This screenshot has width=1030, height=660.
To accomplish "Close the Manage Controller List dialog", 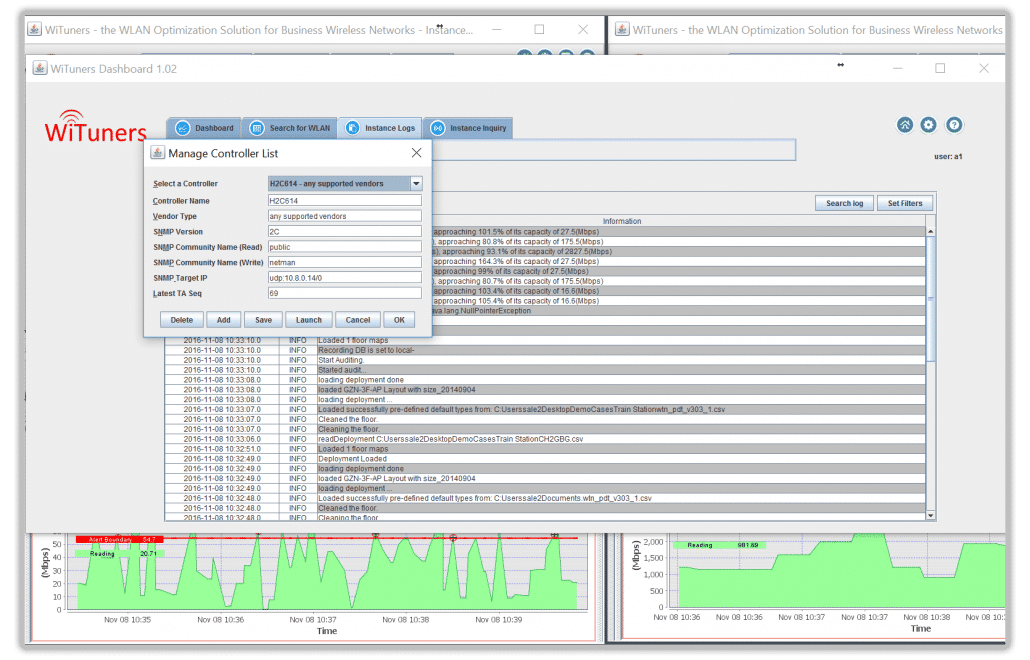I will (416, 153).
